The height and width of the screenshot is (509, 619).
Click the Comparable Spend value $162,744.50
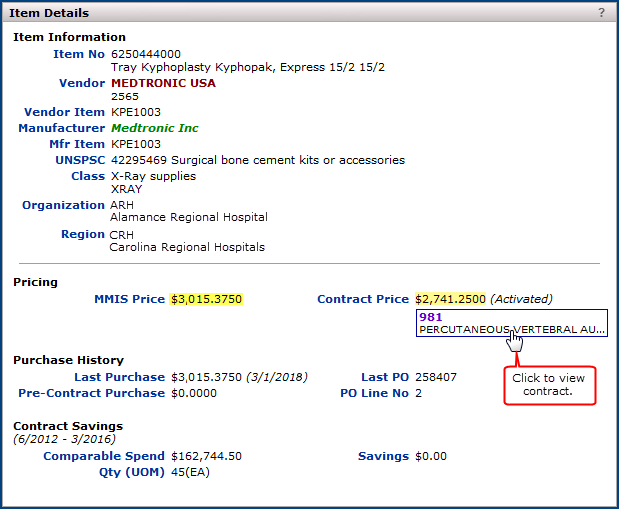click(x=206, y=456)
